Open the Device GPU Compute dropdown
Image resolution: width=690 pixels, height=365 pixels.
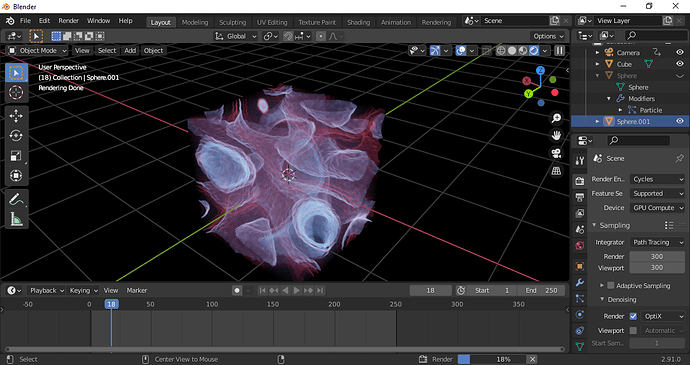coord(657,208)
